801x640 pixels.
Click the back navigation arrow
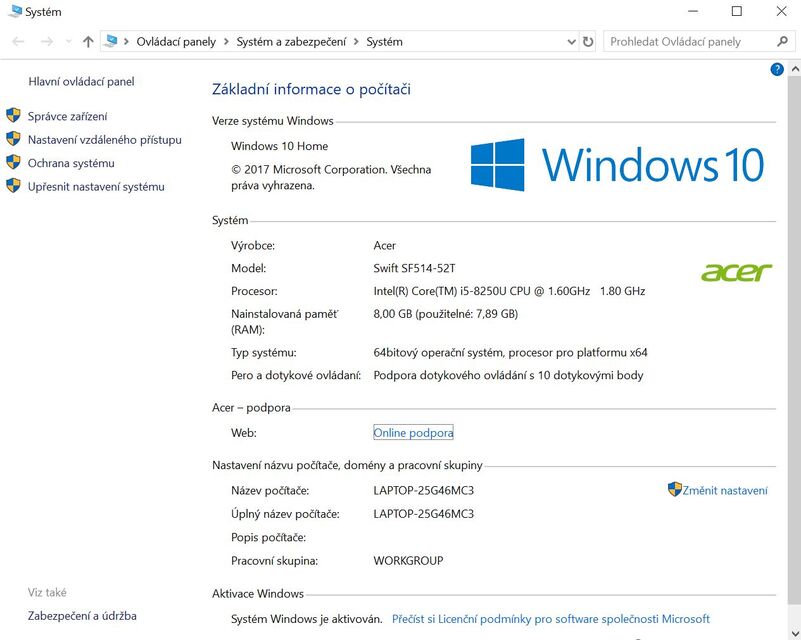[17, 41]
